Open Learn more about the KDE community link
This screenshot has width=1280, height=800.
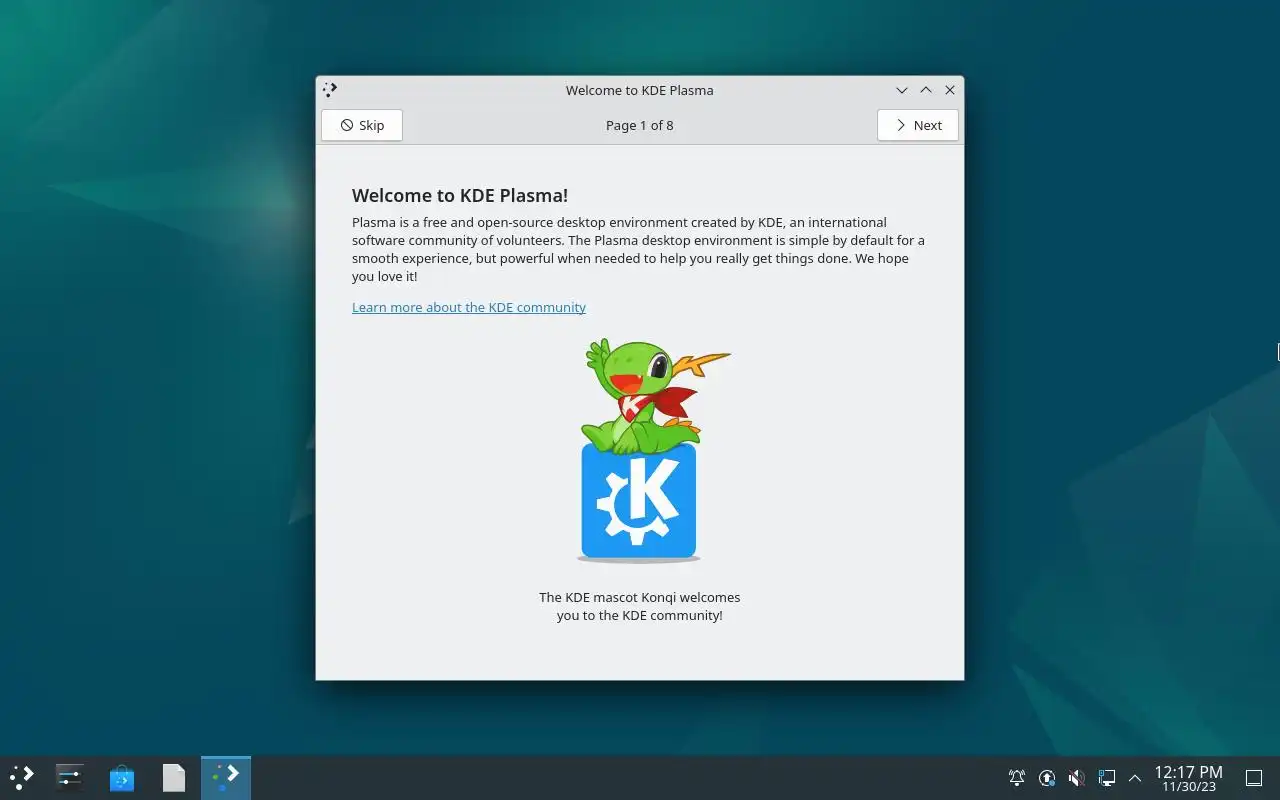pyautogui.click(x=469, y=307)
